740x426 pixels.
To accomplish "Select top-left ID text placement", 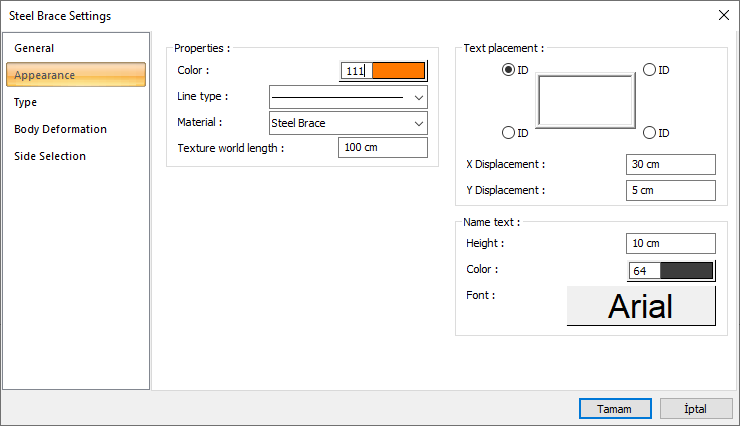I will [509, 70].
